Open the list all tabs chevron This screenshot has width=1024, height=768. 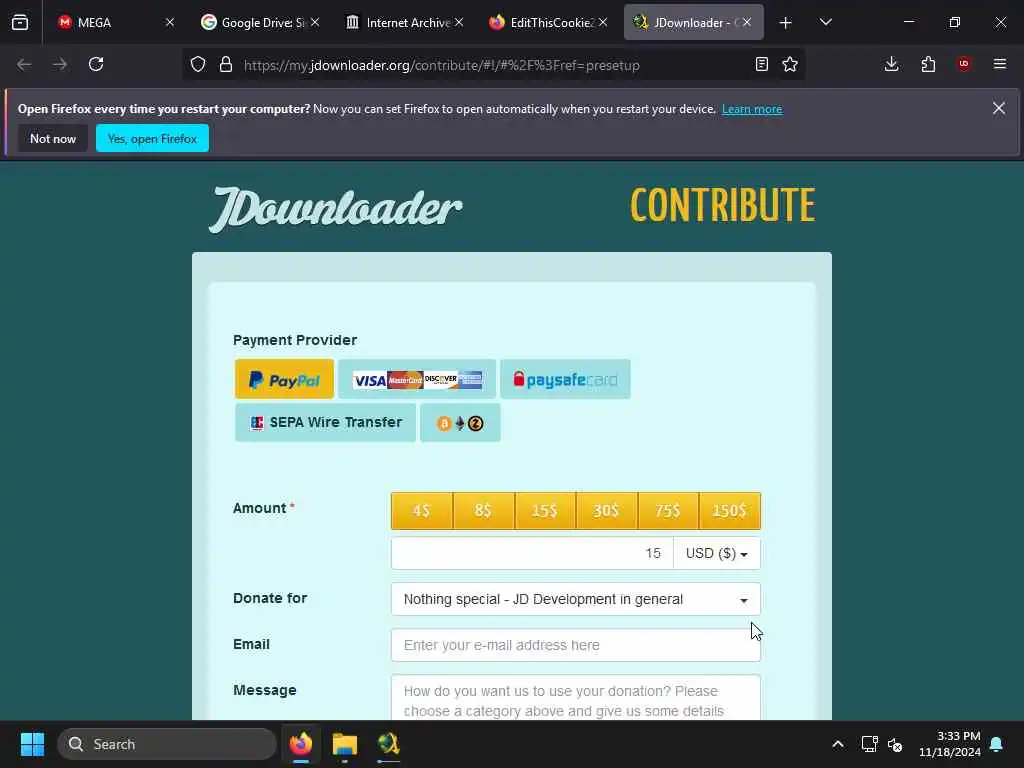[x=825, y=22]
